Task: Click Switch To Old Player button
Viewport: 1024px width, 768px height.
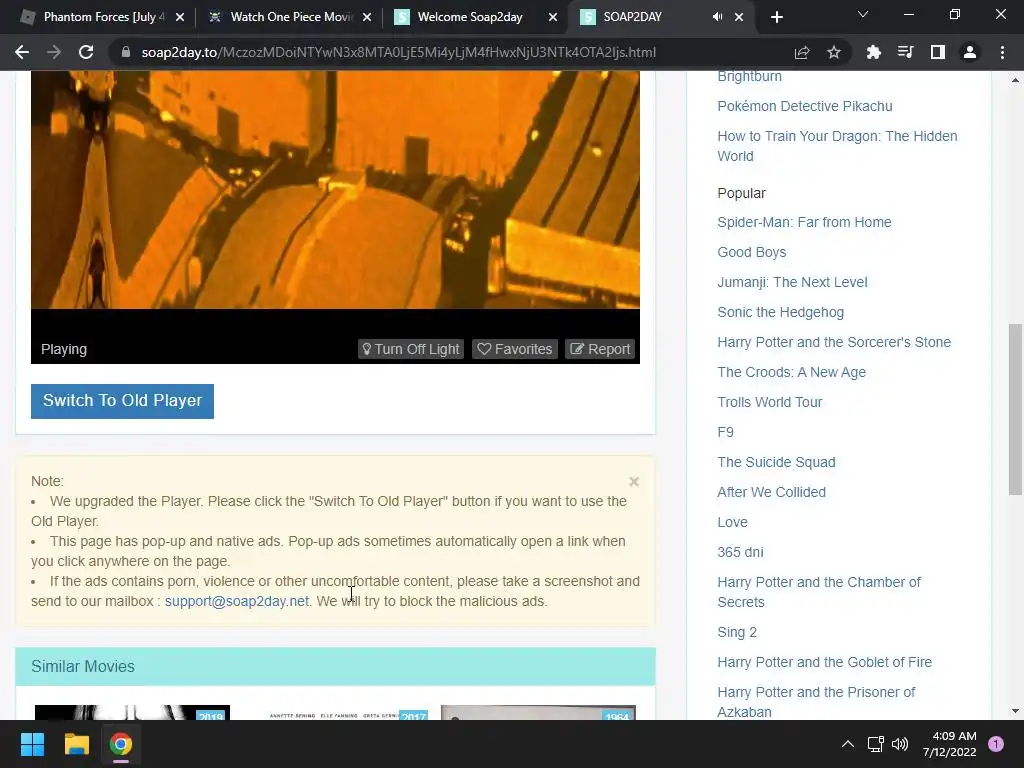Action: (122, 401)
